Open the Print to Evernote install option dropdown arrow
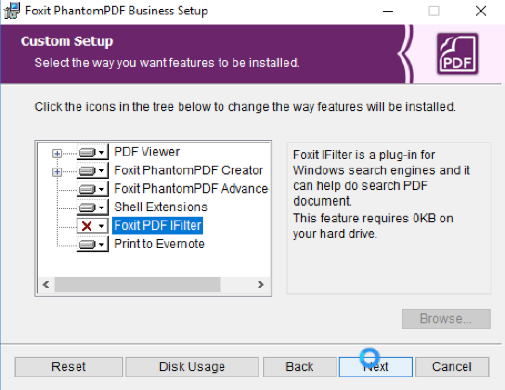Screen dimensions: 505x390 pos(102,245)
